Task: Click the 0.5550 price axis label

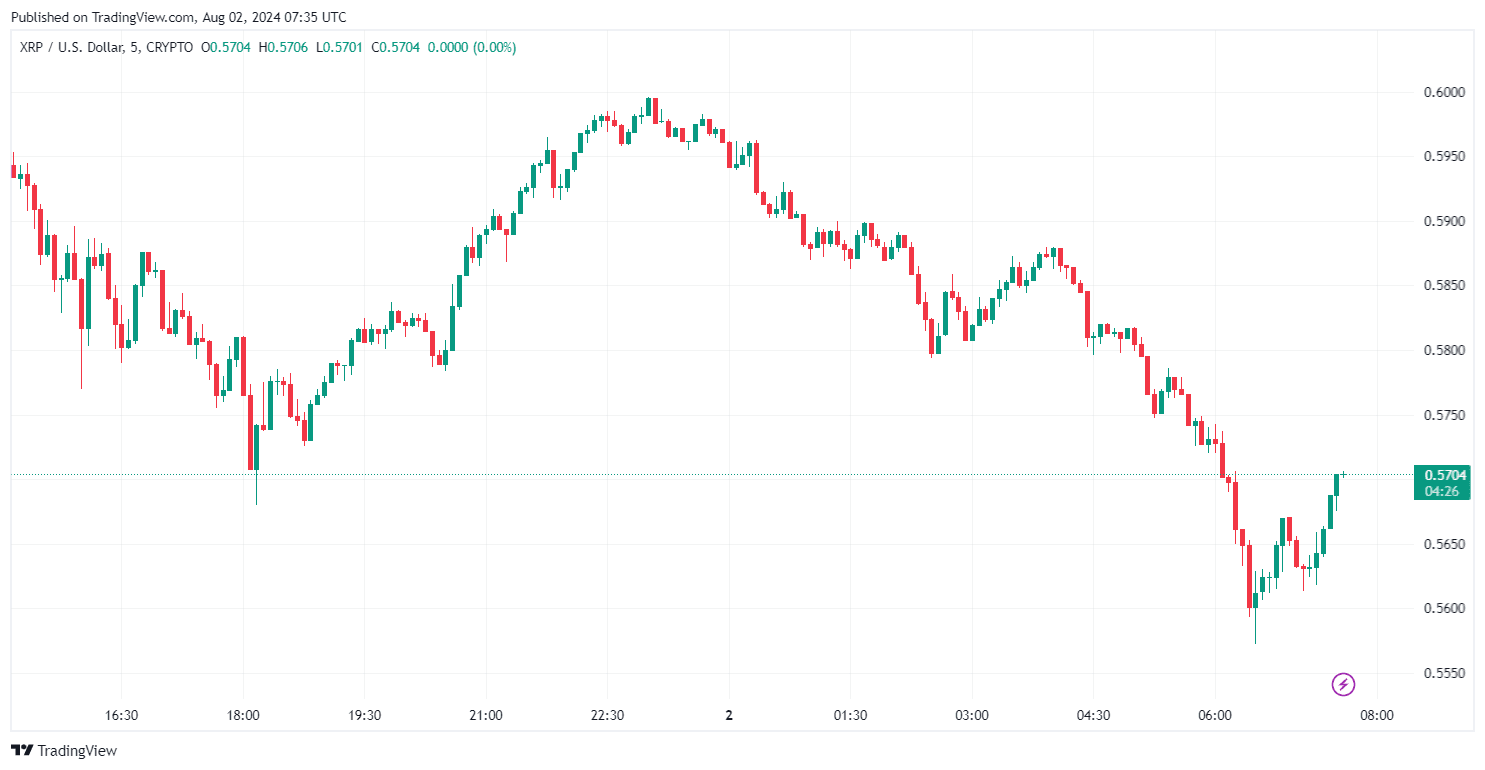Action: tap(1444, 673)
